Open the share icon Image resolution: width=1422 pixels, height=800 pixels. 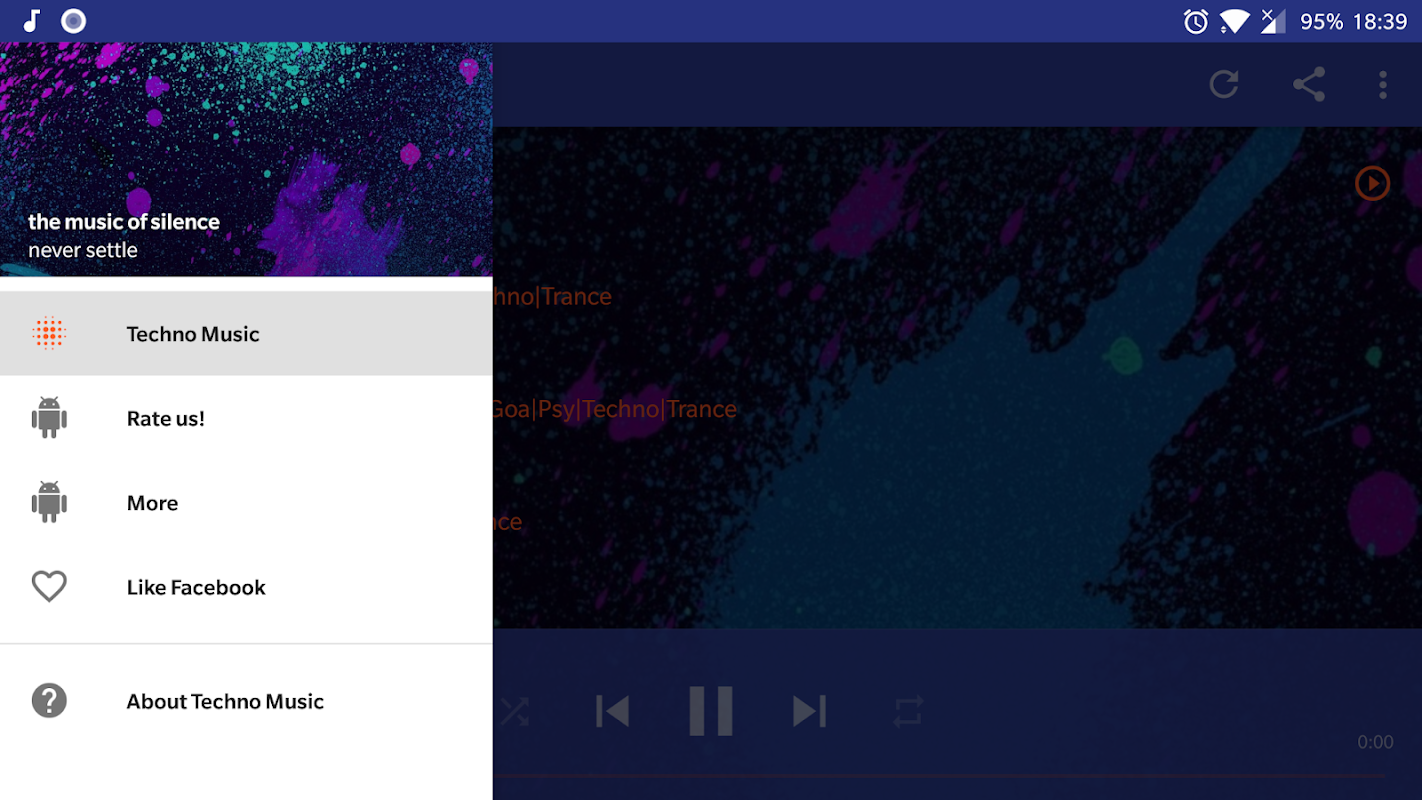[1309, 84]
